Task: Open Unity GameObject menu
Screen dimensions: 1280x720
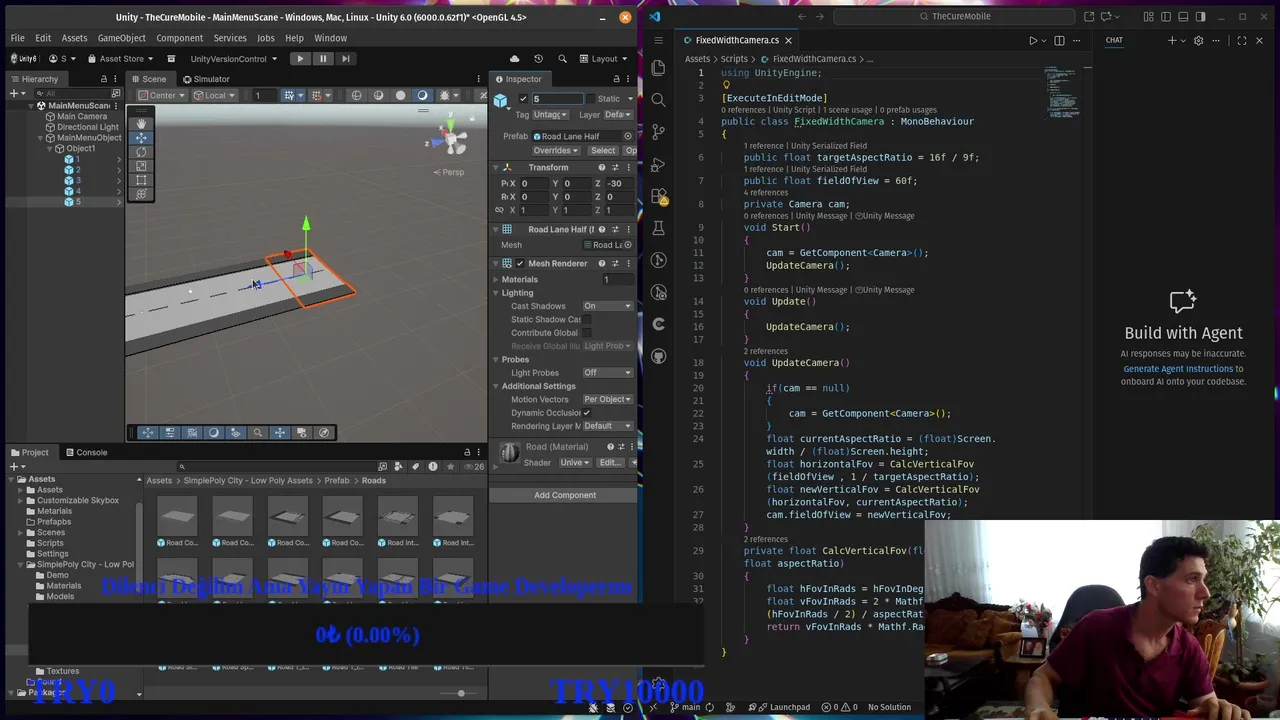Action: (x=122, y=38)
